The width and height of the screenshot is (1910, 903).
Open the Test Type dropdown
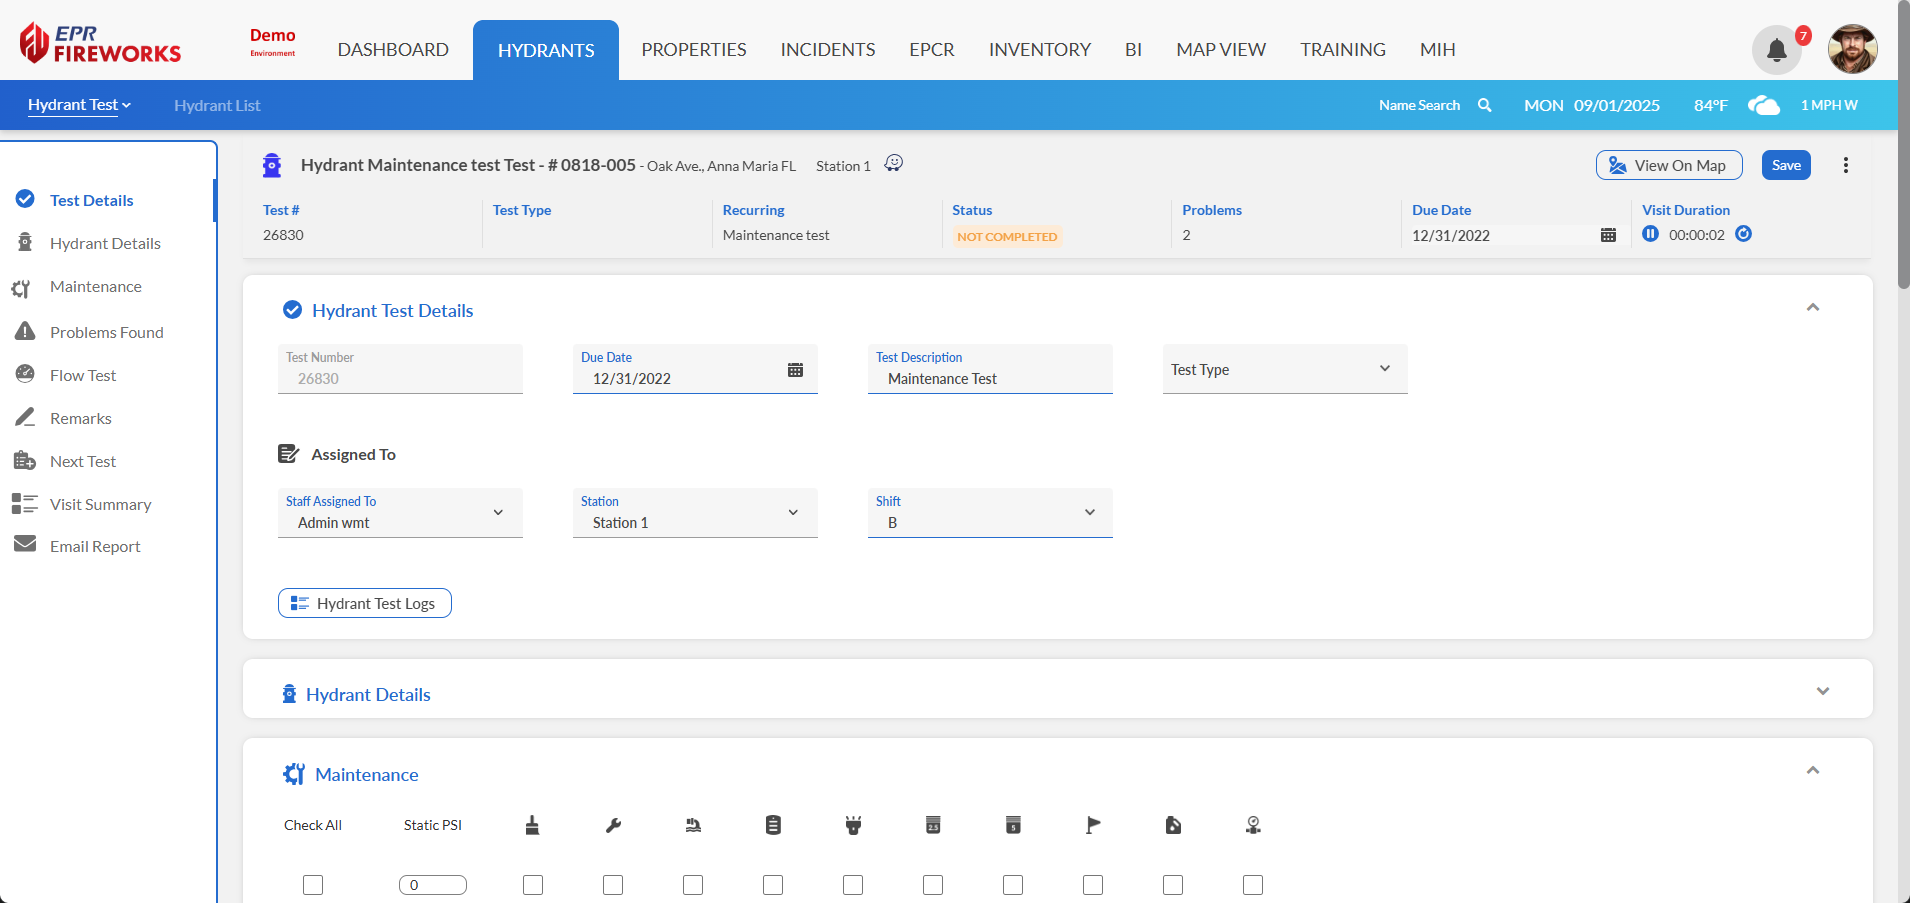coord(1284,370)
